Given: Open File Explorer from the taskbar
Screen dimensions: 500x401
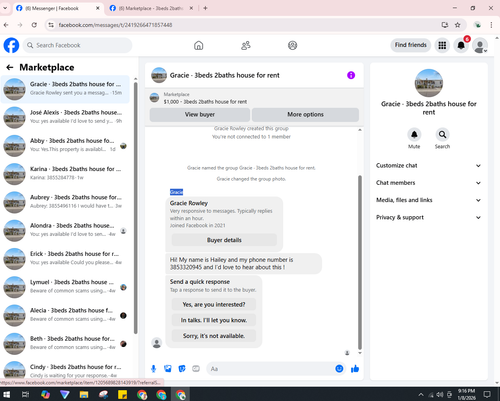Looking at the screenshot, I should pyautogui.click(x=84, y=395).
